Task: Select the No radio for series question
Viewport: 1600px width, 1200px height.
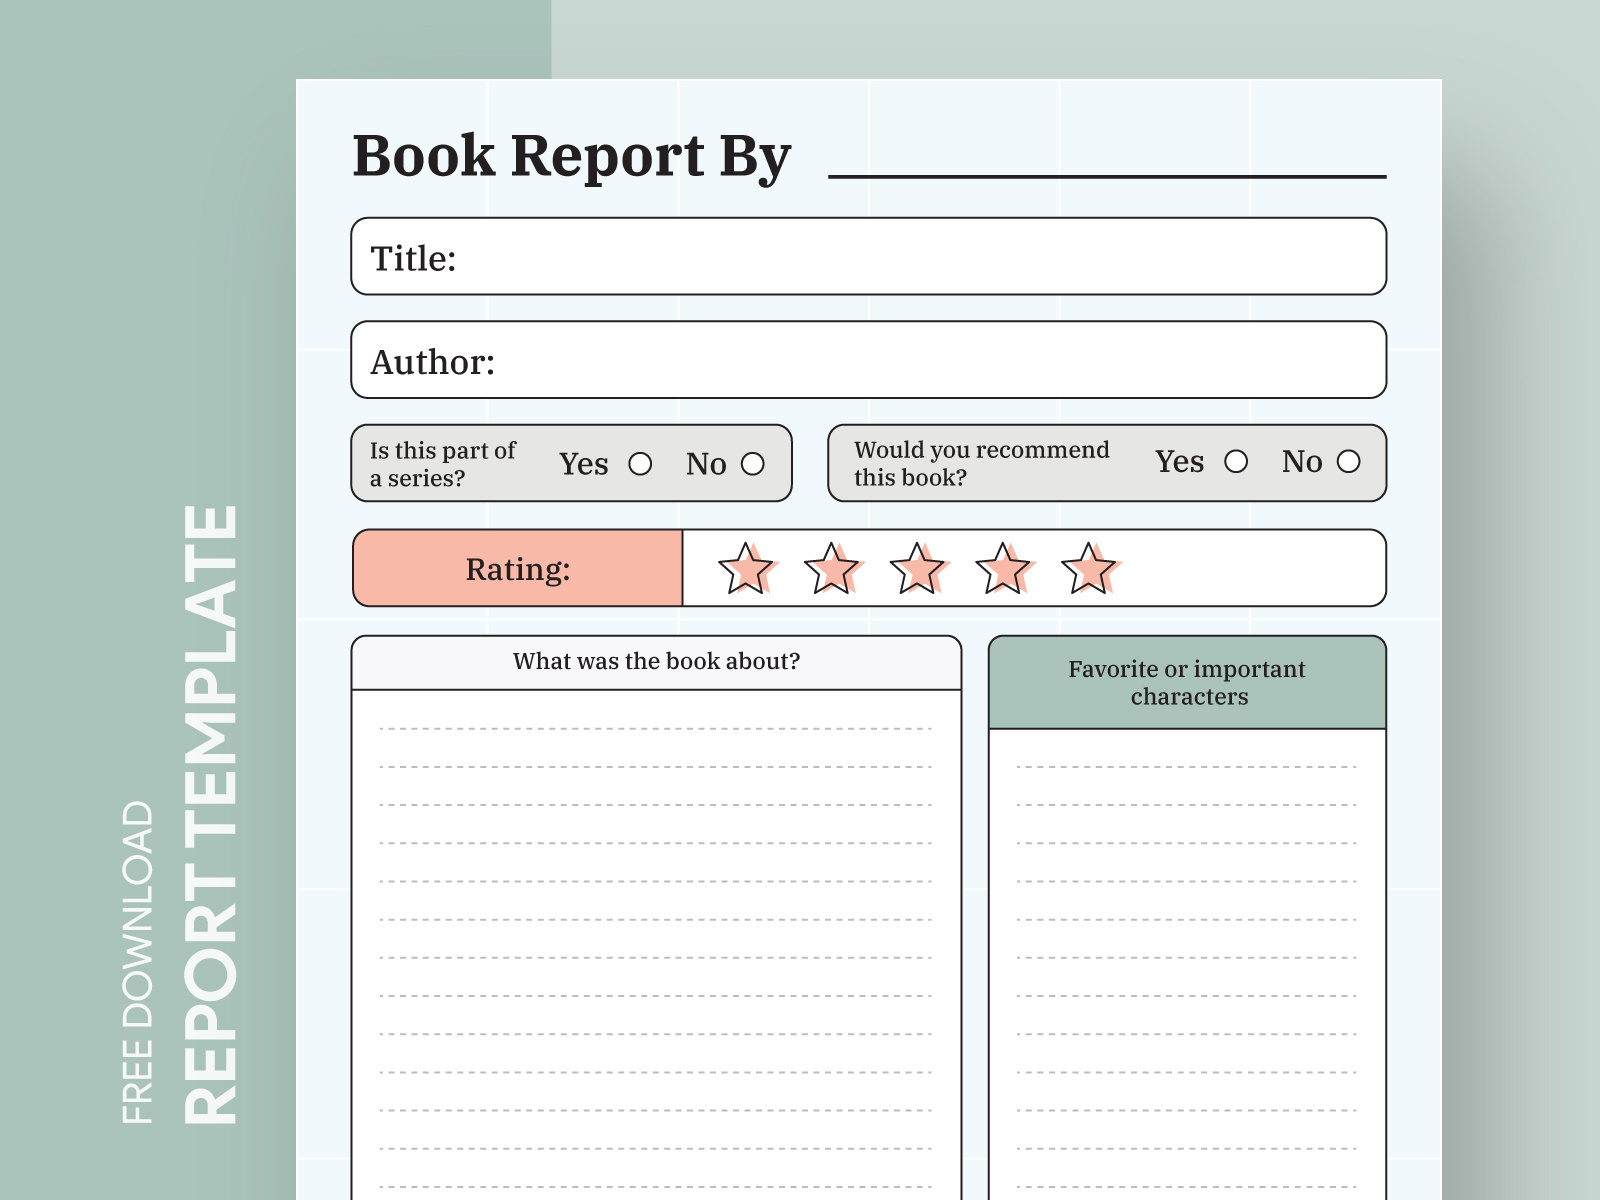Action: [x=752, y=463]
